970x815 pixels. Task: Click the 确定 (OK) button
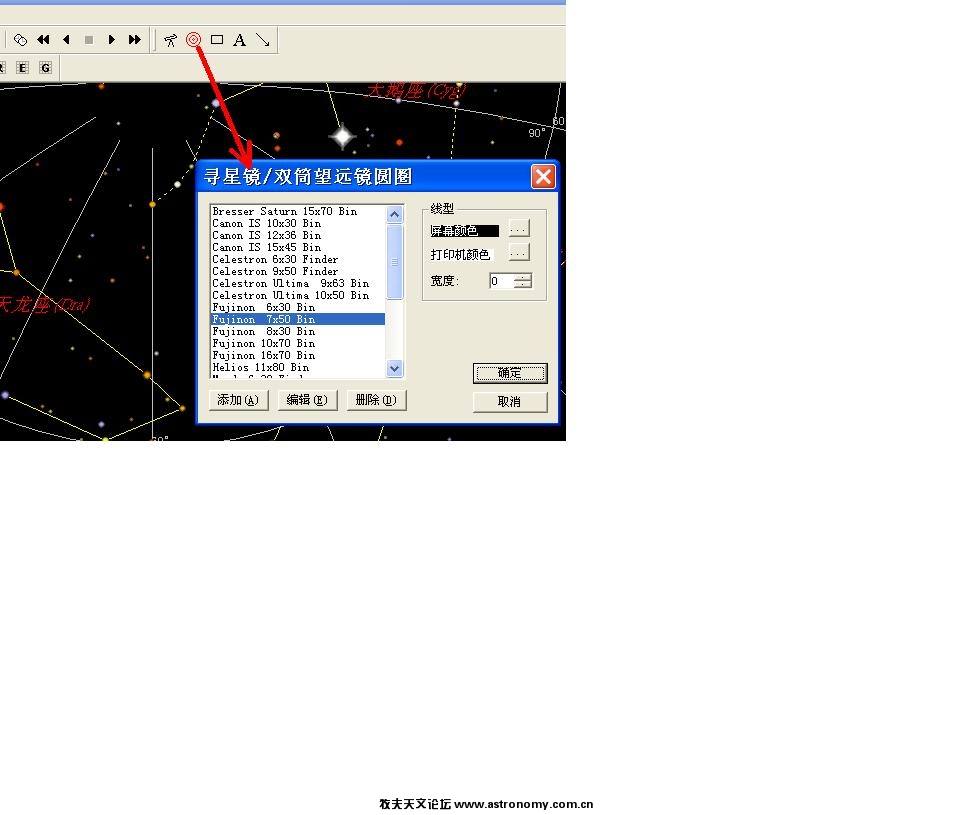[510, 373]
